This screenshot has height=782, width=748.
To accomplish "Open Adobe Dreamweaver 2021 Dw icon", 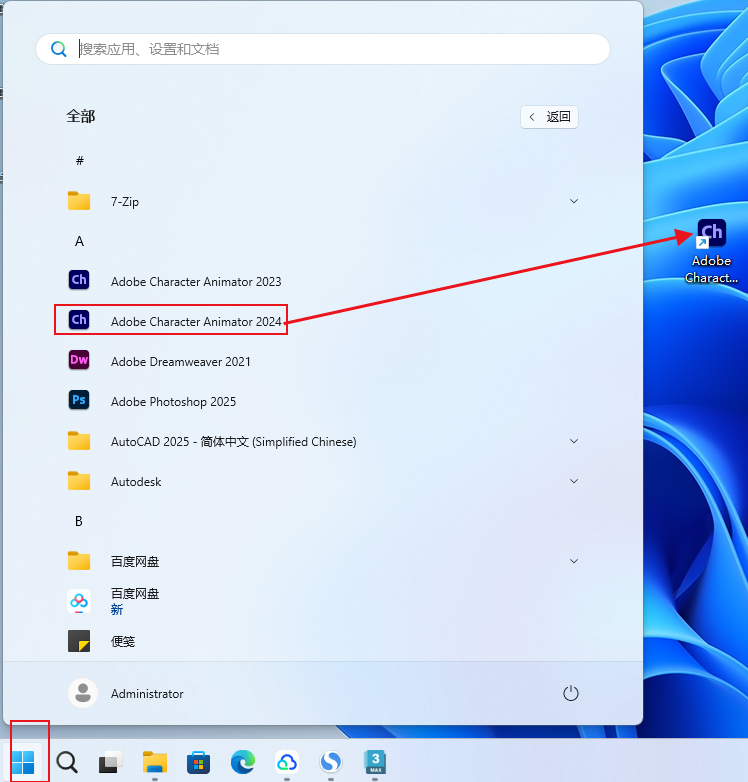I will 79,360.
